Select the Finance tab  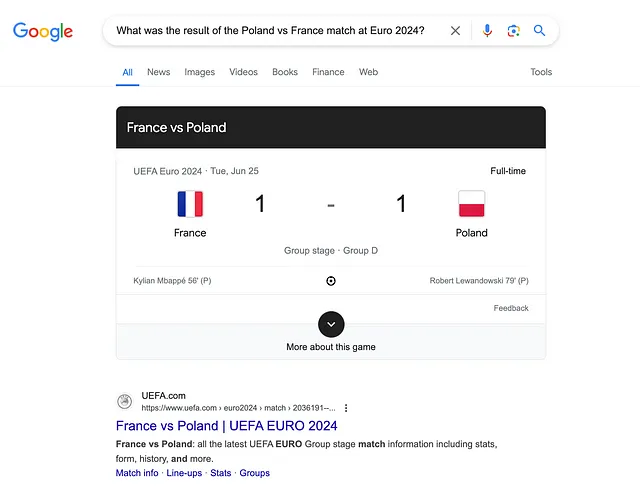pyautogui.click(x=328, y=72)
